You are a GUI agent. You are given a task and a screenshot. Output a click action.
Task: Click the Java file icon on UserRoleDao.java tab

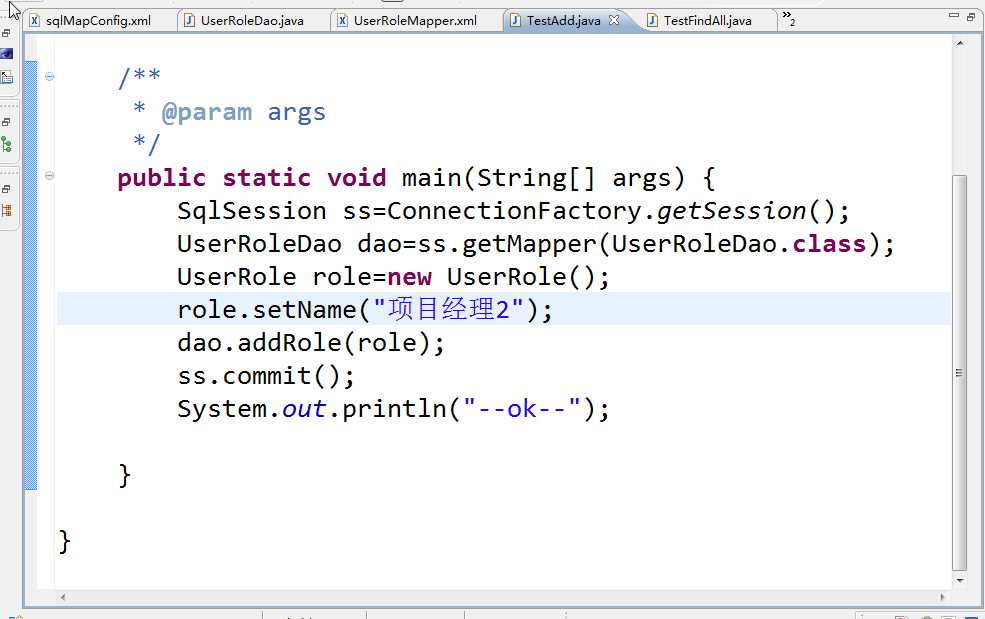pos(189,21)
